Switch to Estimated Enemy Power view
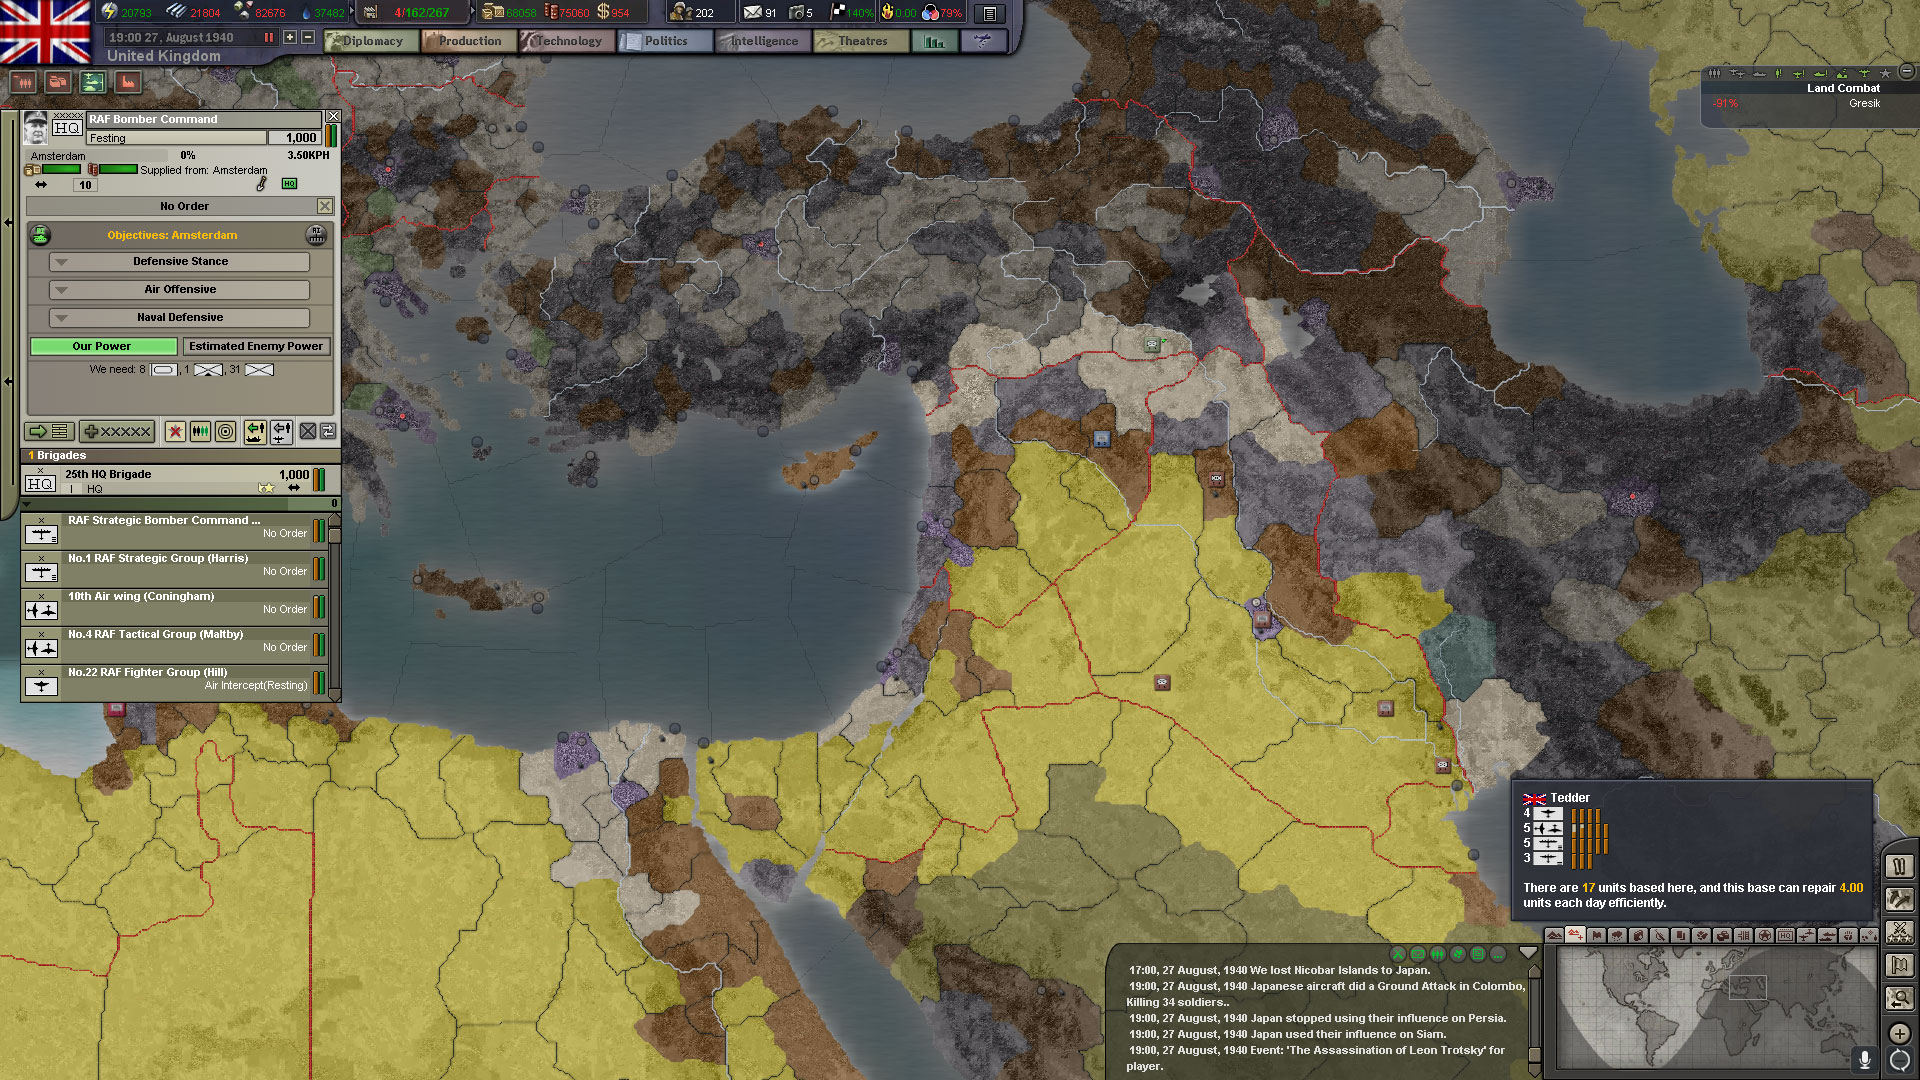1920x1080 pixels. [x=256, y=346]
